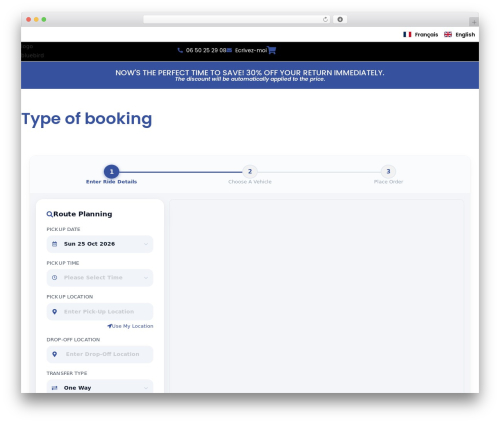Click the PICKUP DATE field label
This screenshot has height=423, width=500.
[63, 229]
